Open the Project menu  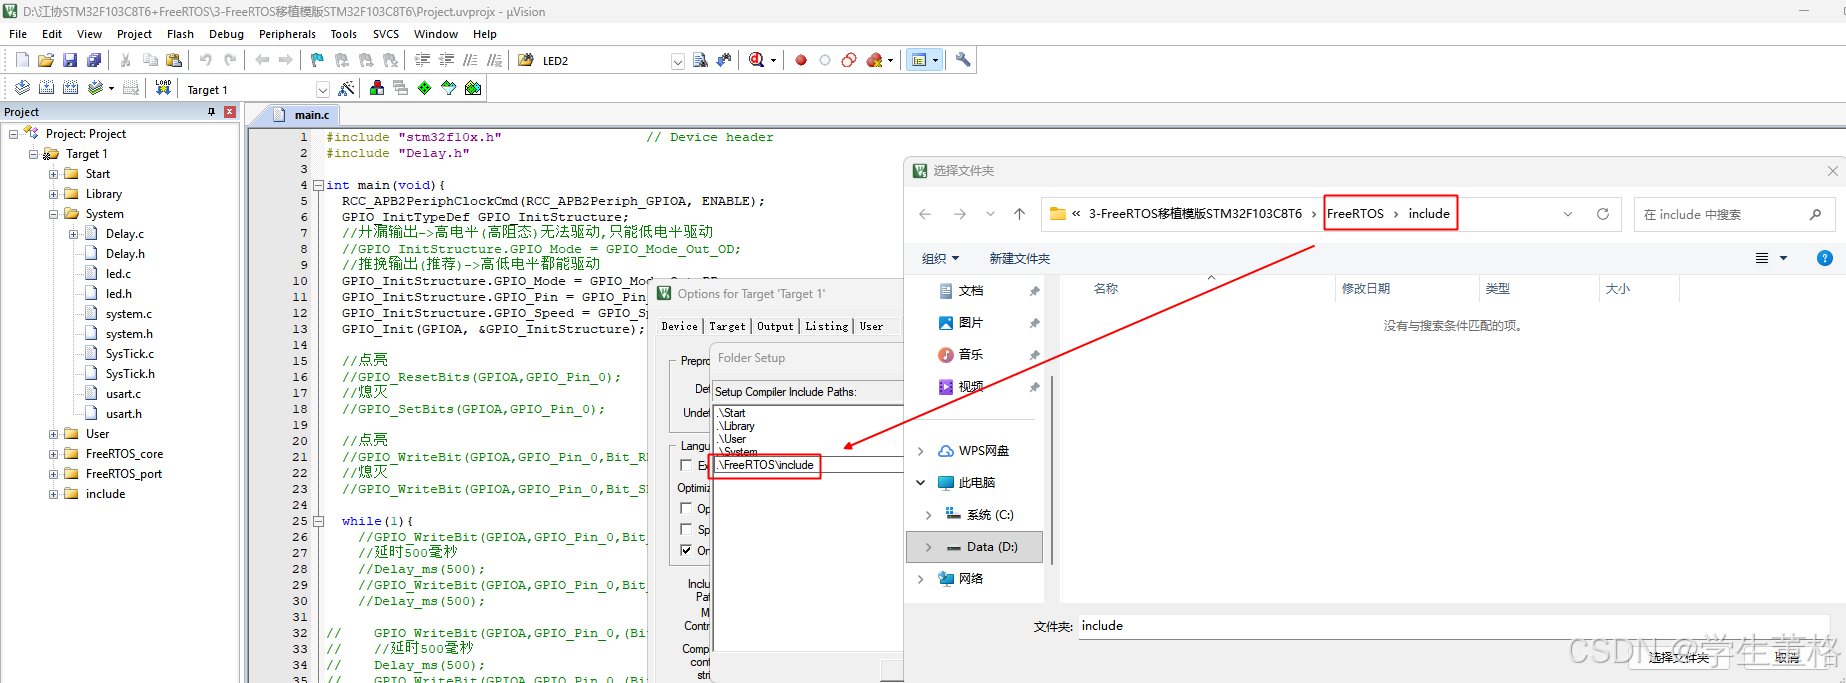pos(134,34)
